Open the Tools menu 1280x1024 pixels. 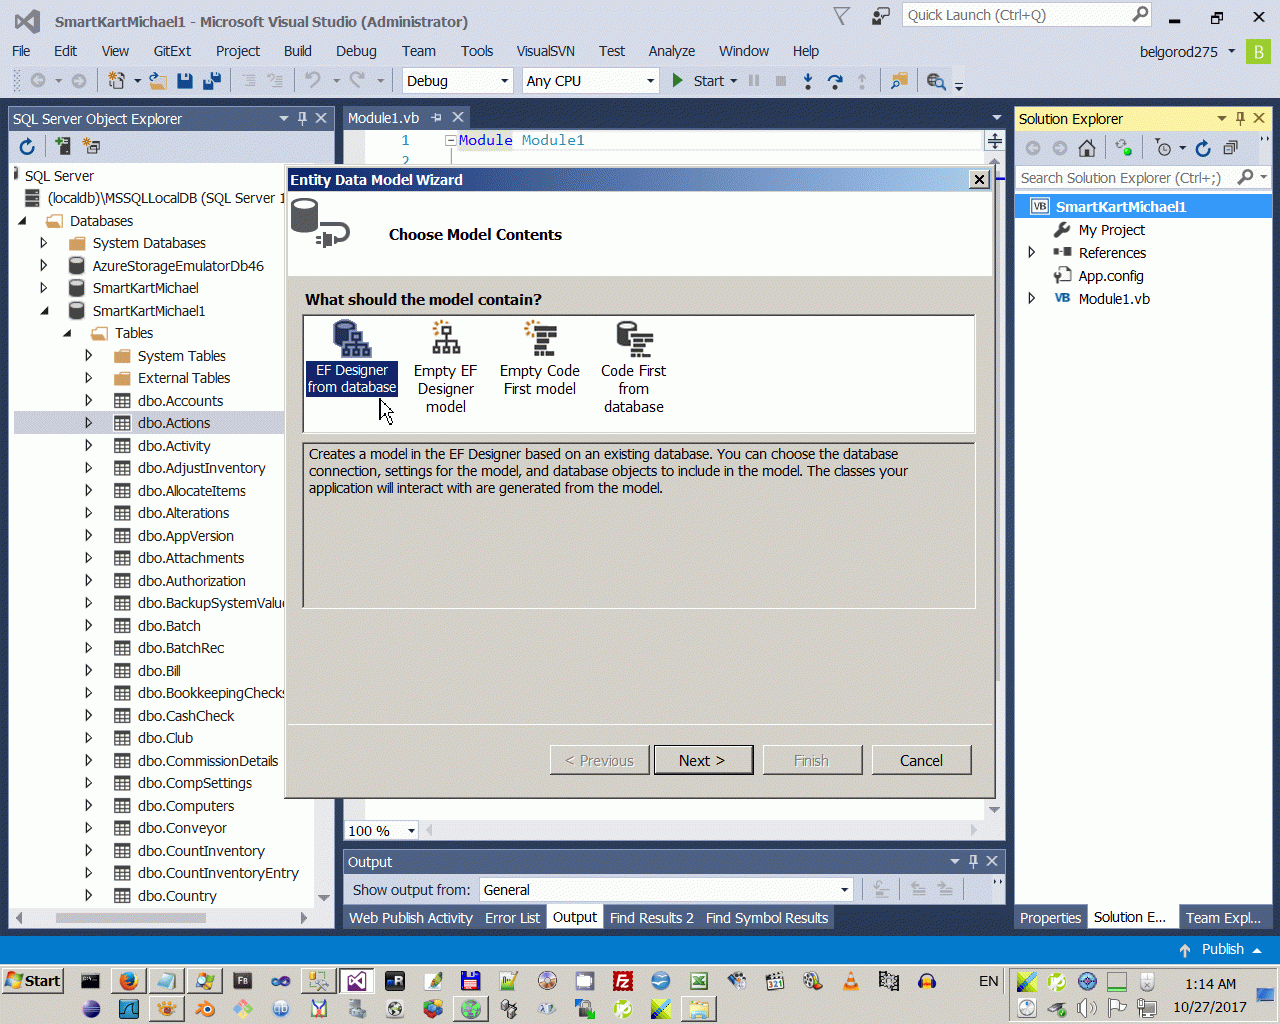[477, 51]
